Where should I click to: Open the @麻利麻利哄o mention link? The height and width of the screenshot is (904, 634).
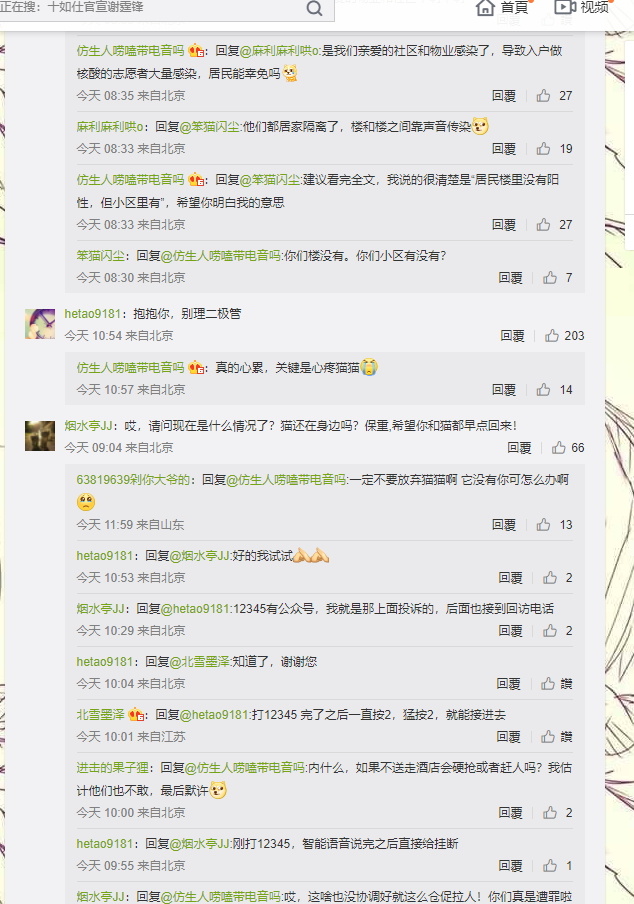tap(279, 51)
